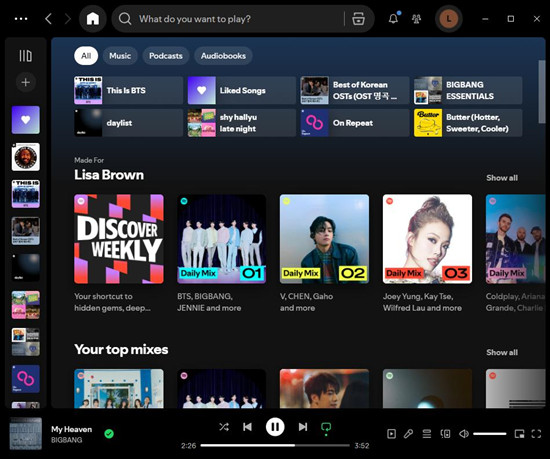Enter full screen via expand icon
Viewport: 550px width, 459px height.
536,434
